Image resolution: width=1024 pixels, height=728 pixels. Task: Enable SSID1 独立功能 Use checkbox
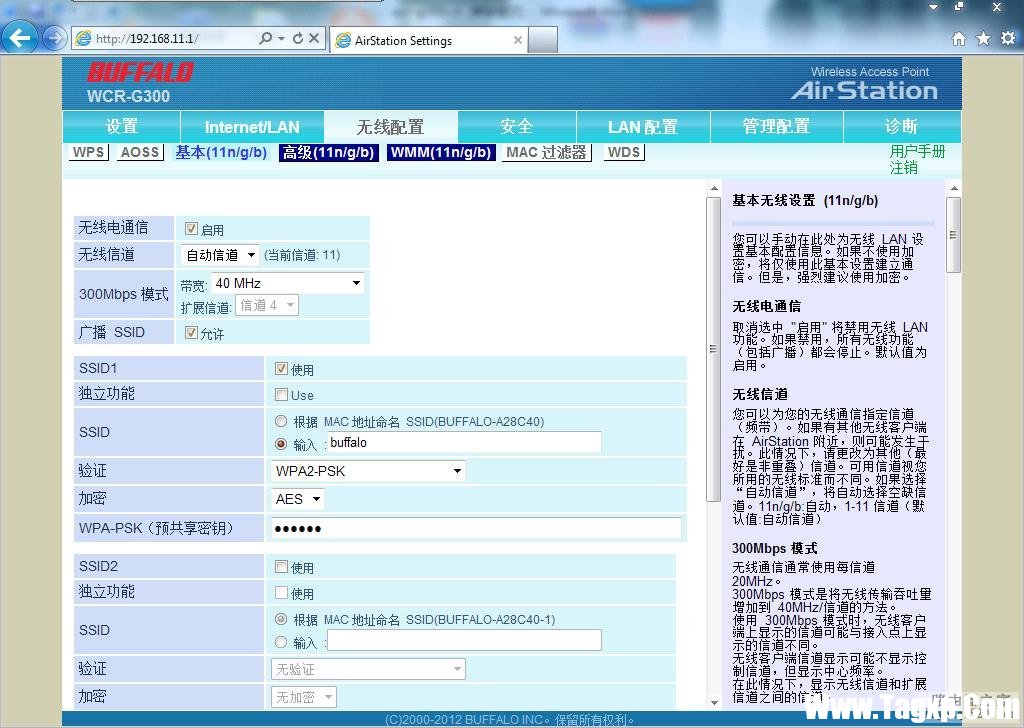coord(281,394)
